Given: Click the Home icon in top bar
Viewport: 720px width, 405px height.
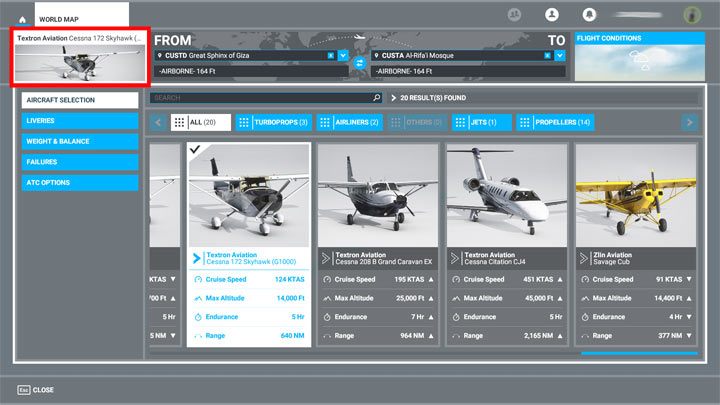Looking at the screenshot, I should point(22,19).
